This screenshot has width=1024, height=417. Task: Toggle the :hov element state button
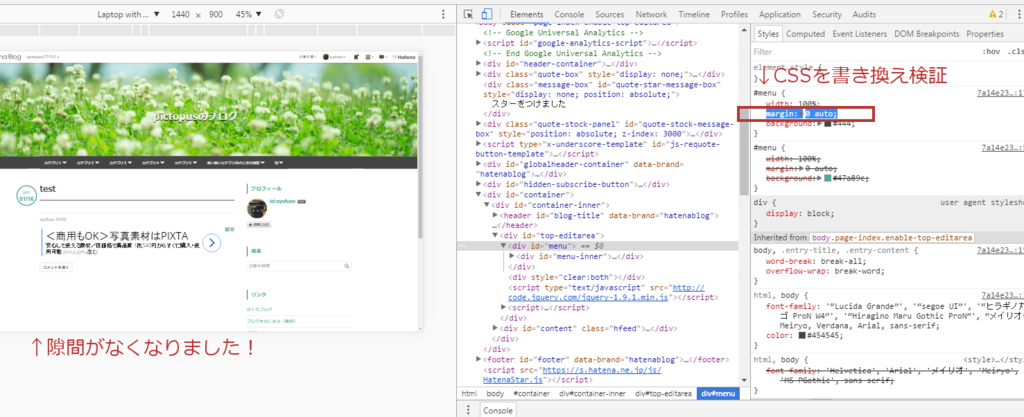(x=991, y=52)
